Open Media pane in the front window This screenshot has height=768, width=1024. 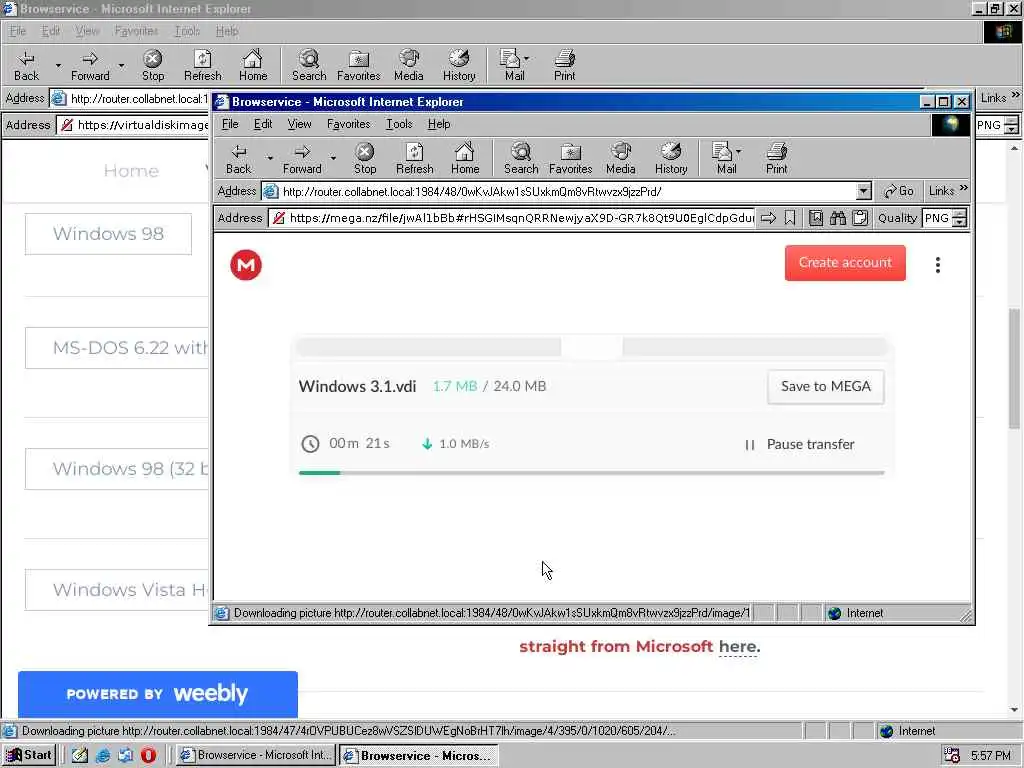[620, 159]
